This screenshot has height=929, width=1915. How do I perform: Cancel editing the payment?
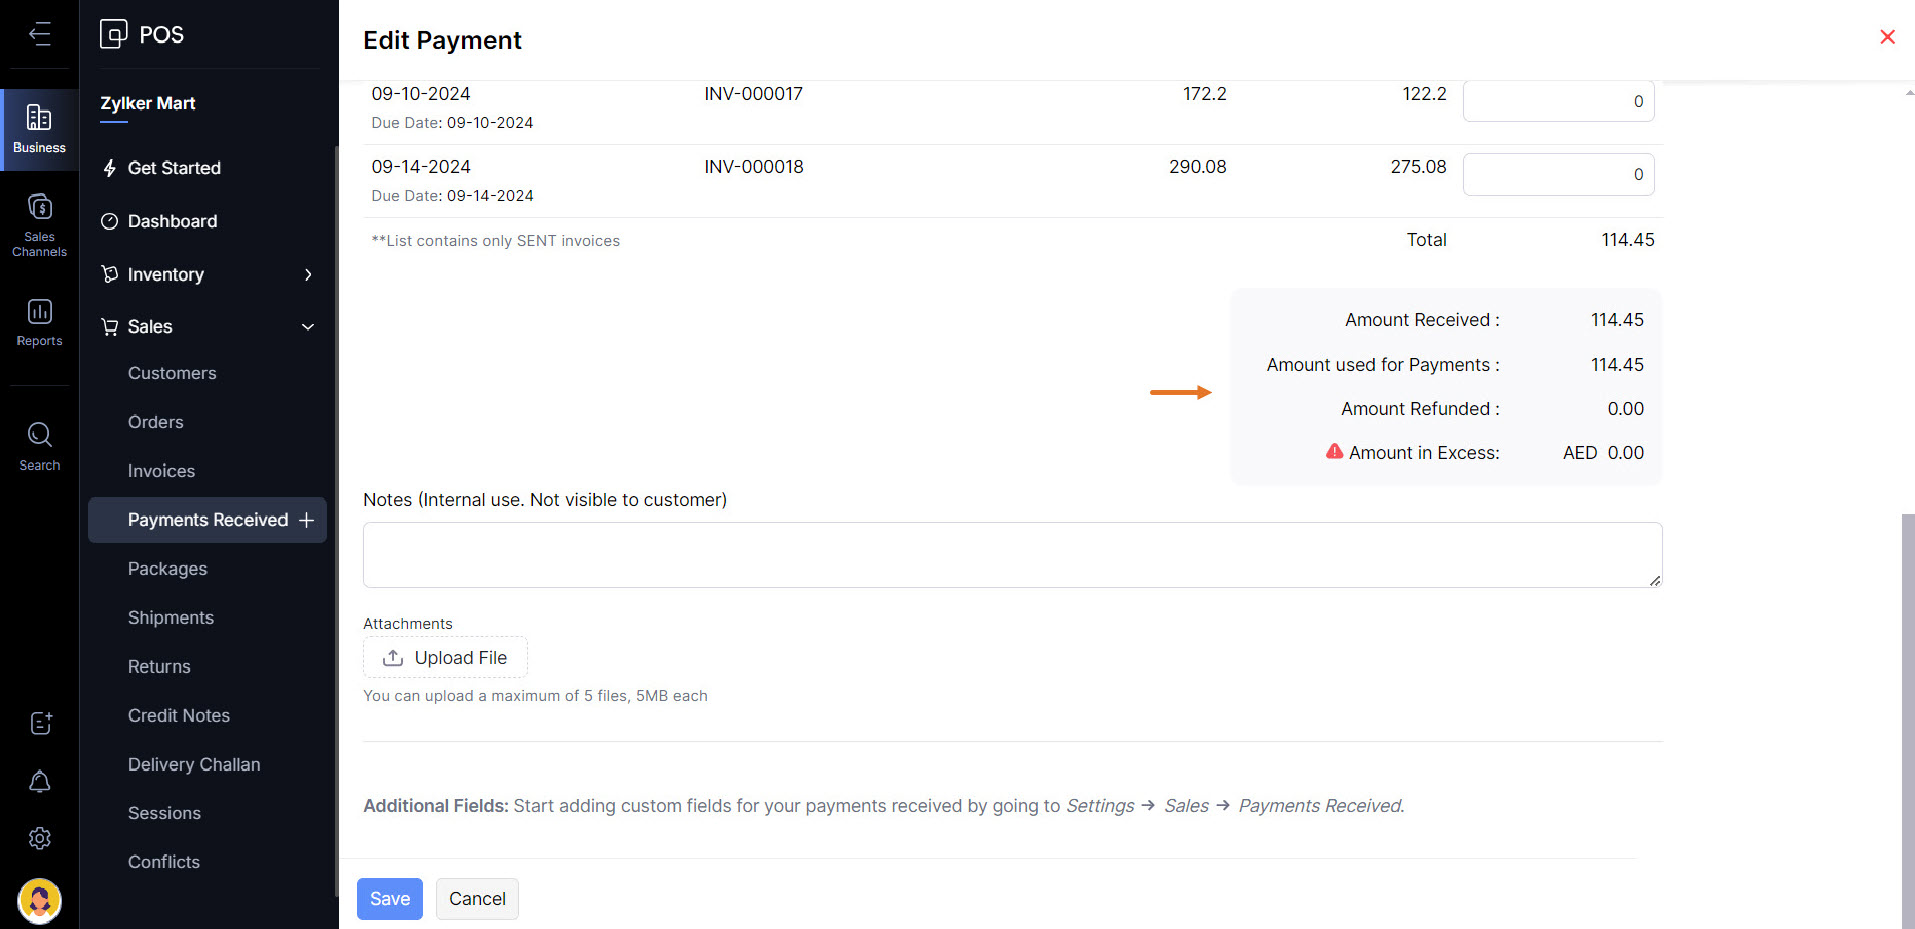[477, 899]
